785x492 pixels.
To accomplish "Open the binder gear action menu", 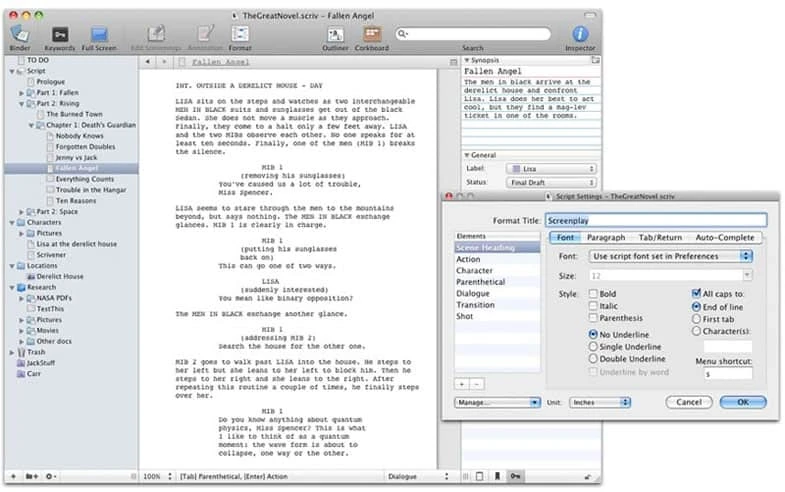I will coord(51,476).
